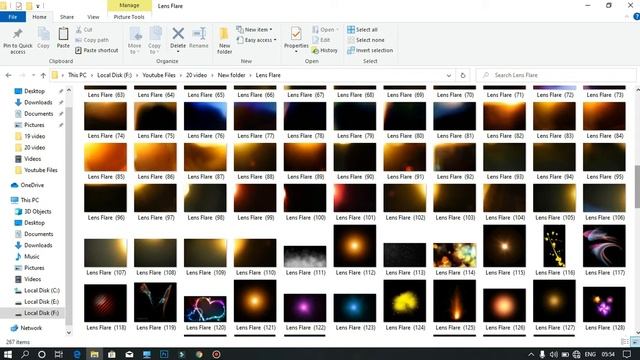Switch to details view icon
Image resolution: width=640 pixels, height=360 pixels.
pyautogui.click(x=625, y=342)
